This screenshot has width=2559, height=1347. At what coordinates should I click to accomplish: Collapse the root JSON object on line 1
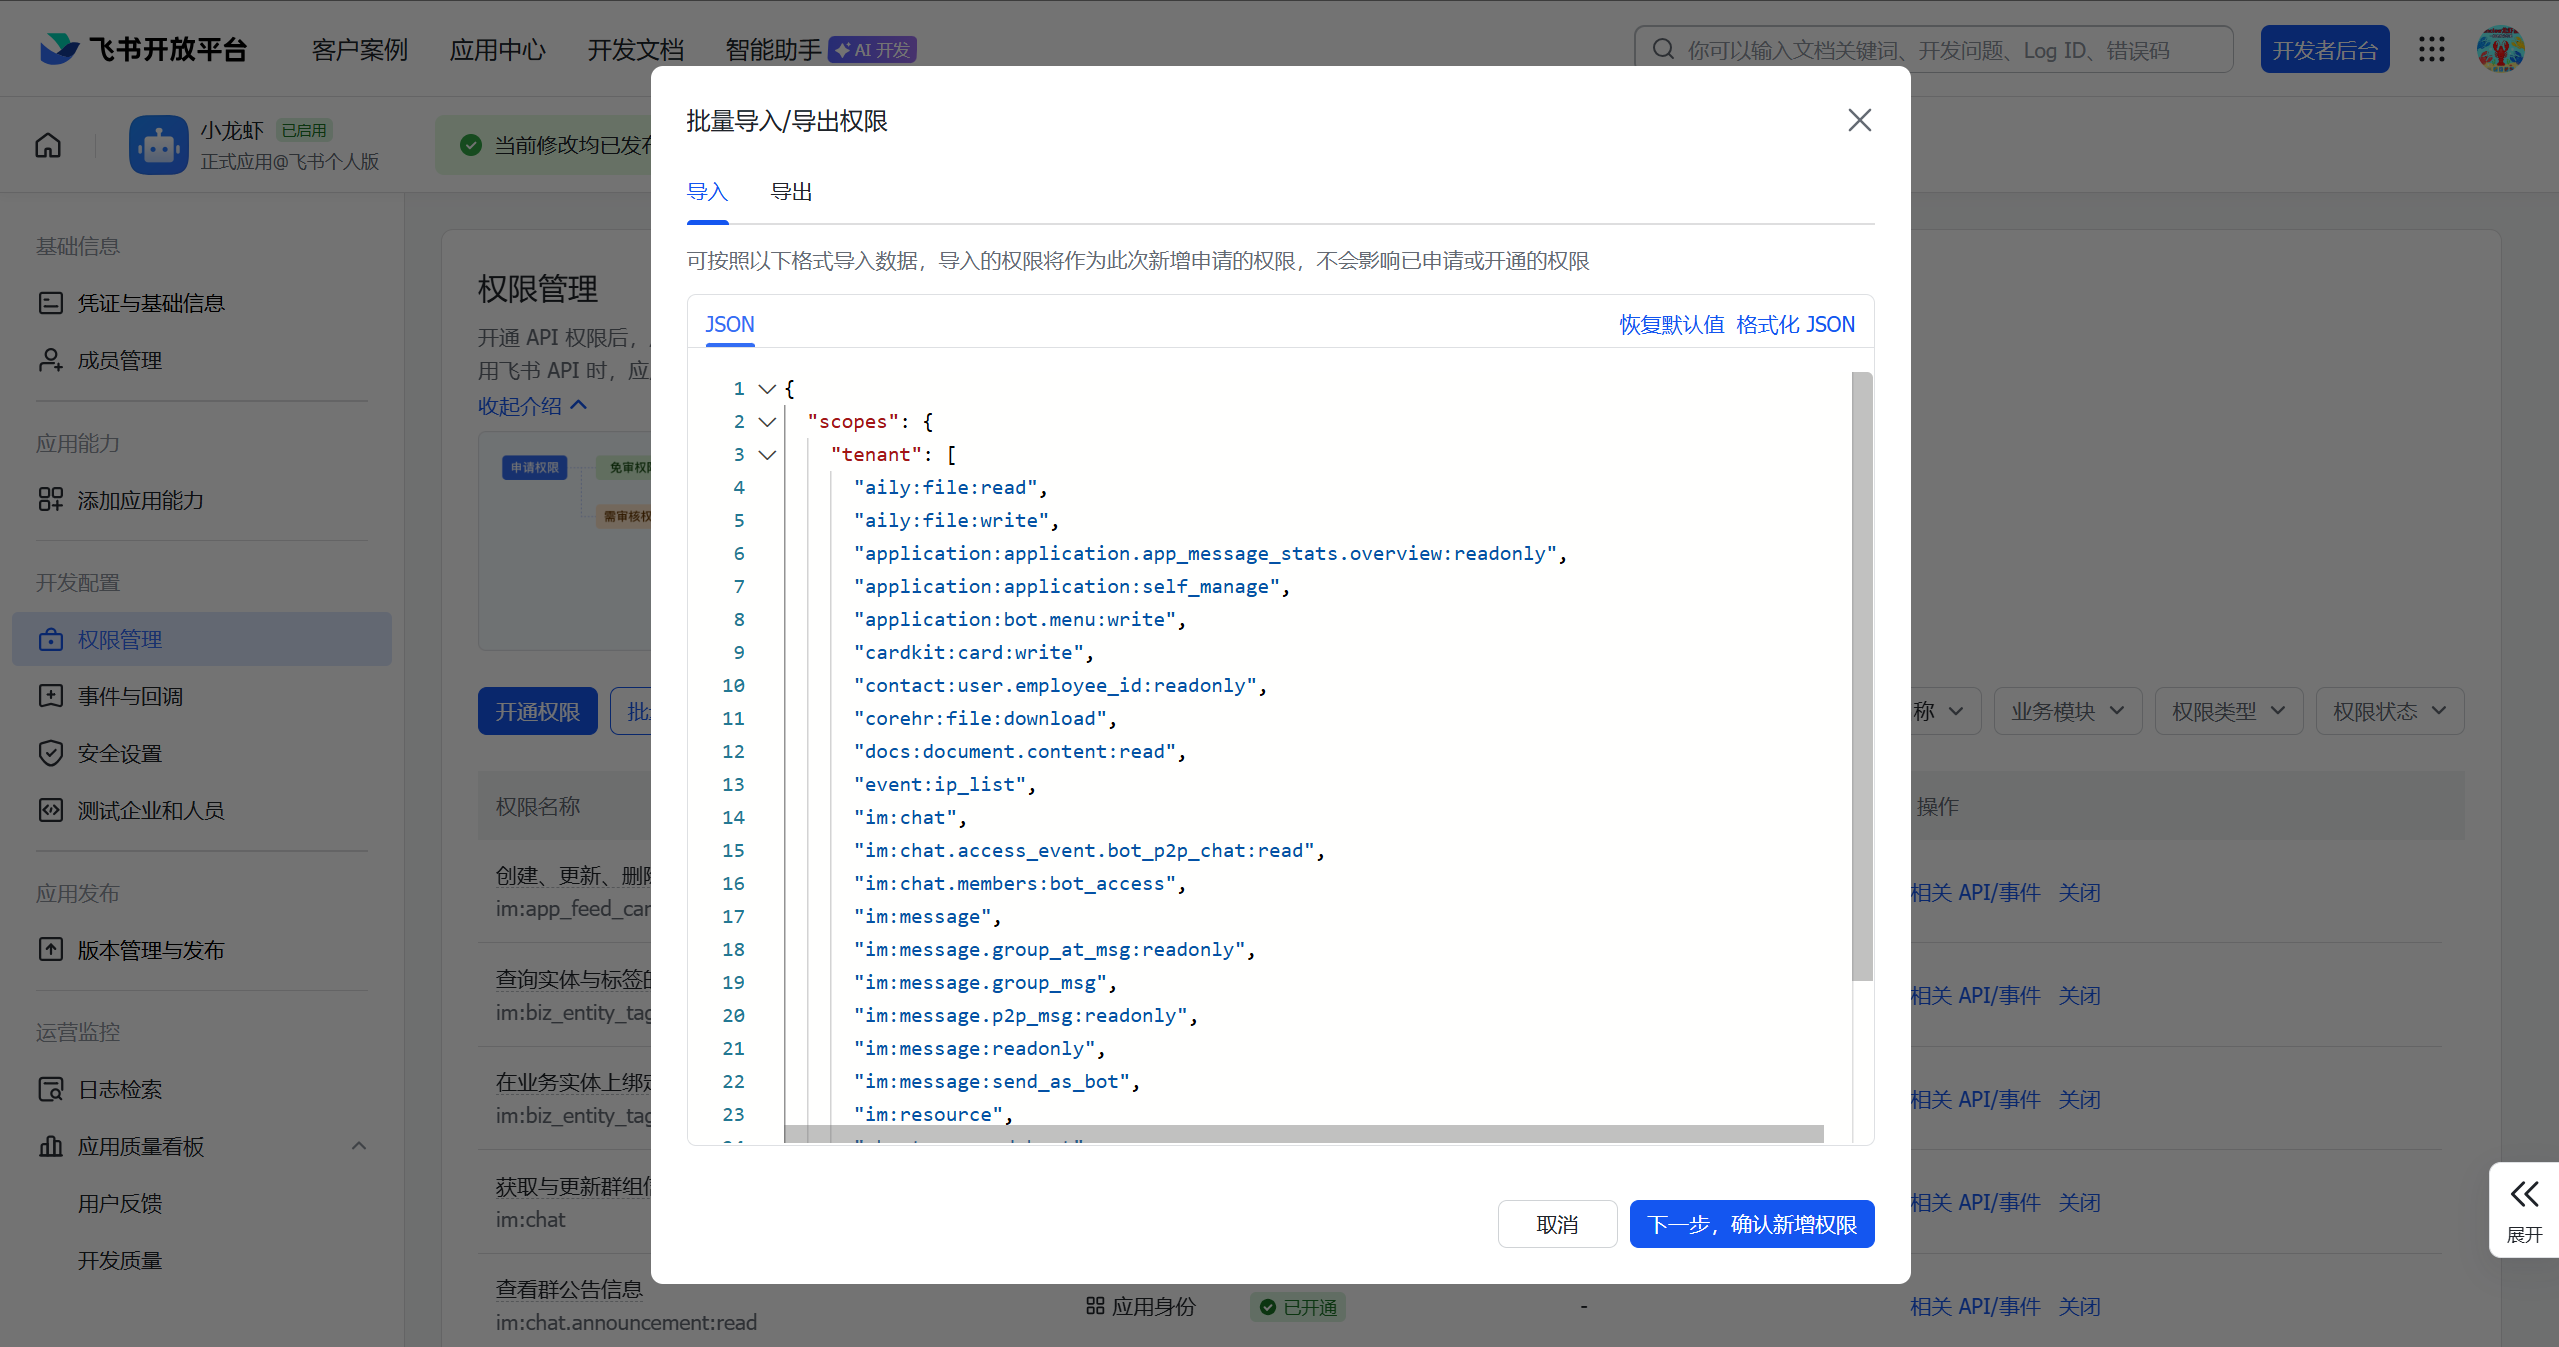coord(767,388)
